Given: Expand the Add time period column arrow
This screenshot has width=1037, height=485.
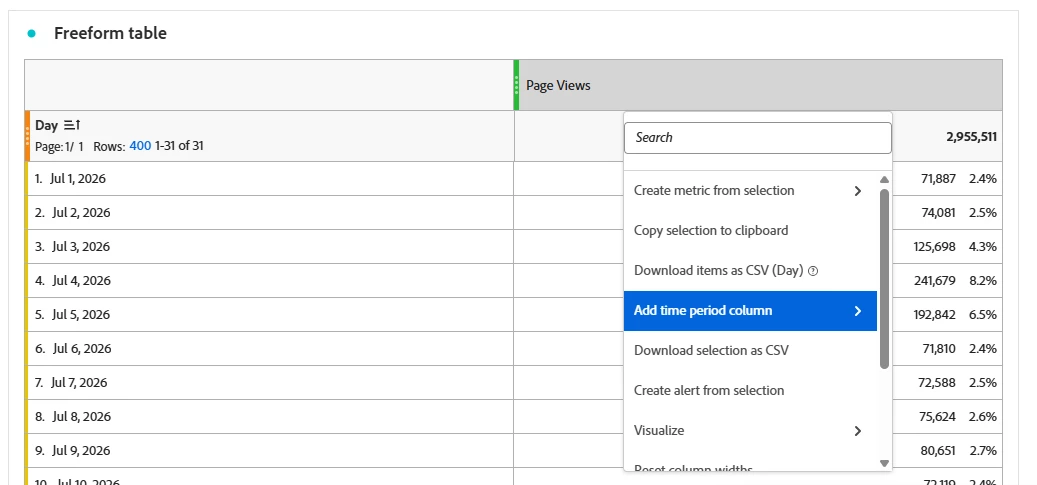Looking at the screenshot, I should pyautogui.click(x=858, y=311).
